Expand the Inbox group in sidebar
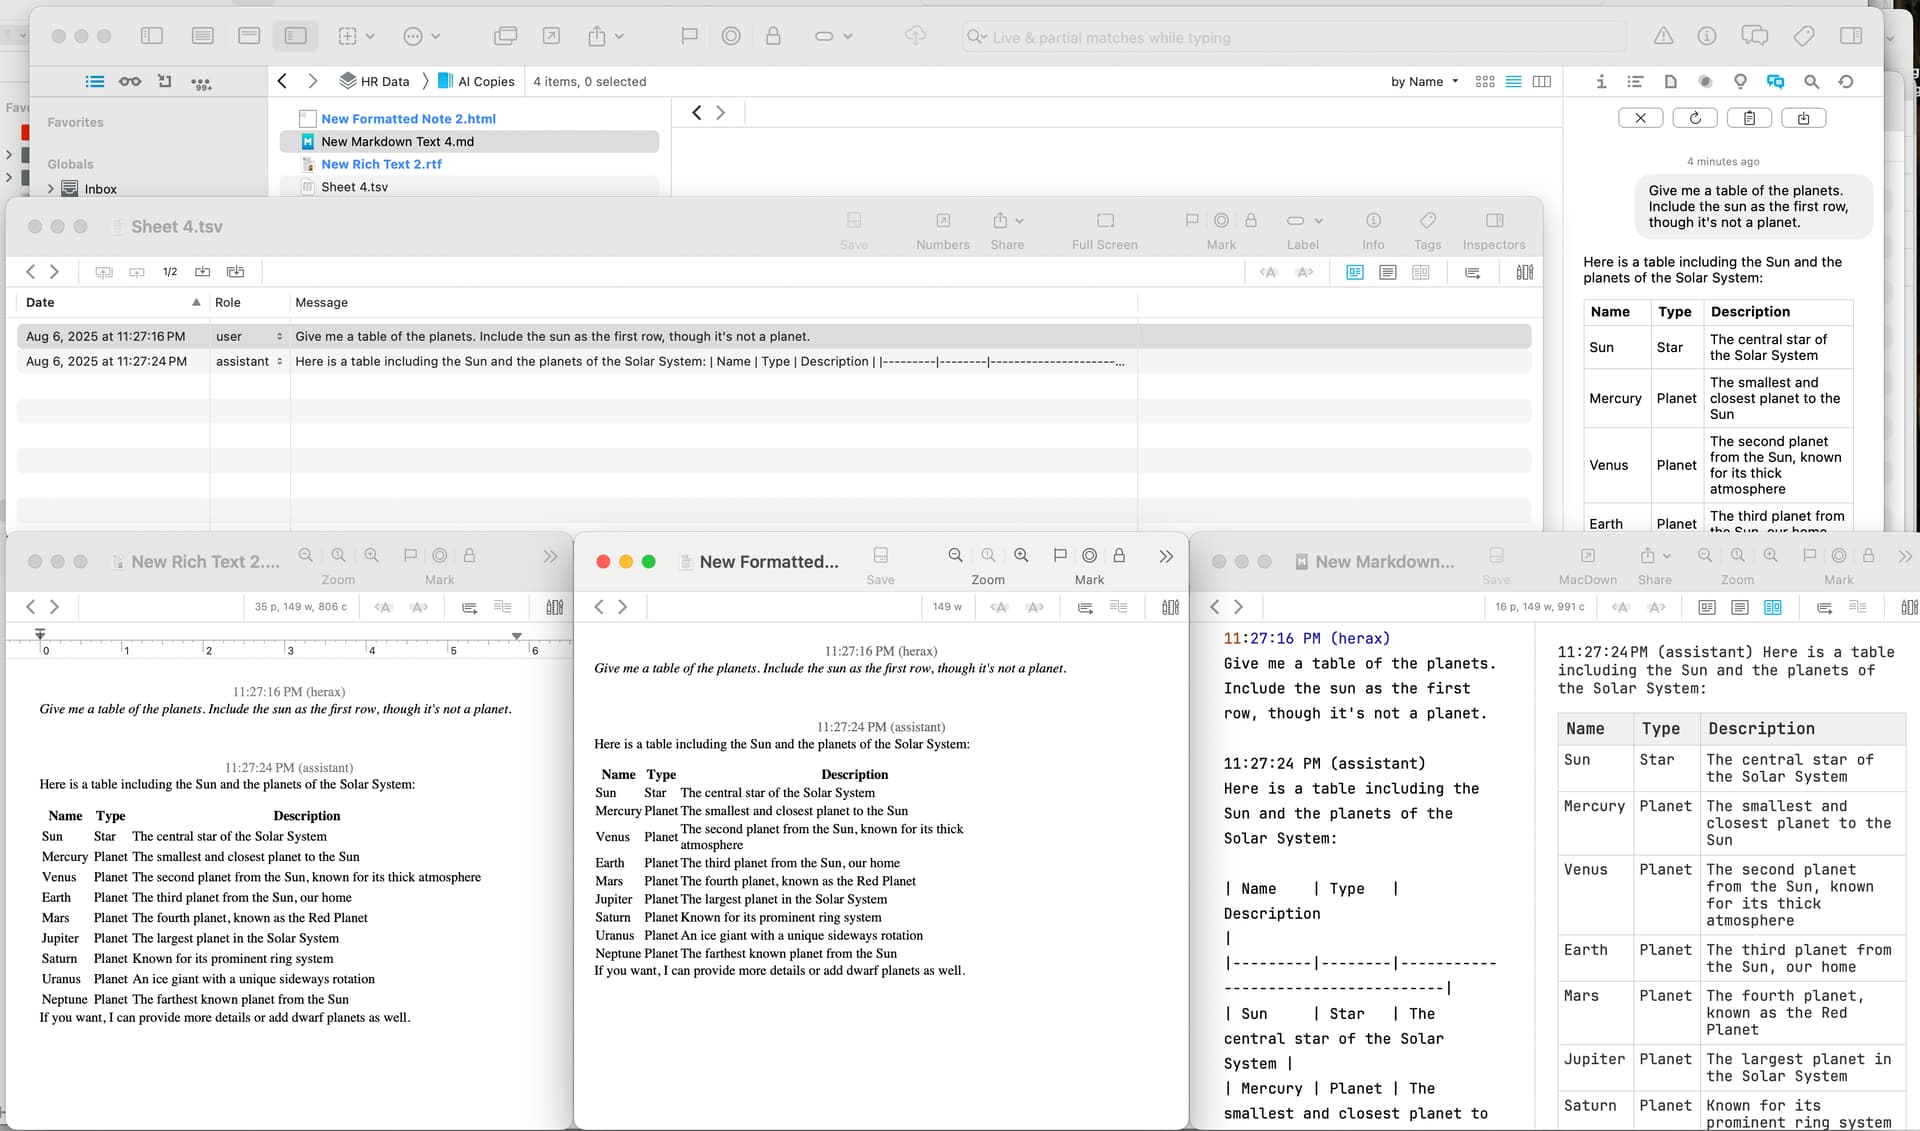This screenshot has width=1920, height=1131. point(51,189)
